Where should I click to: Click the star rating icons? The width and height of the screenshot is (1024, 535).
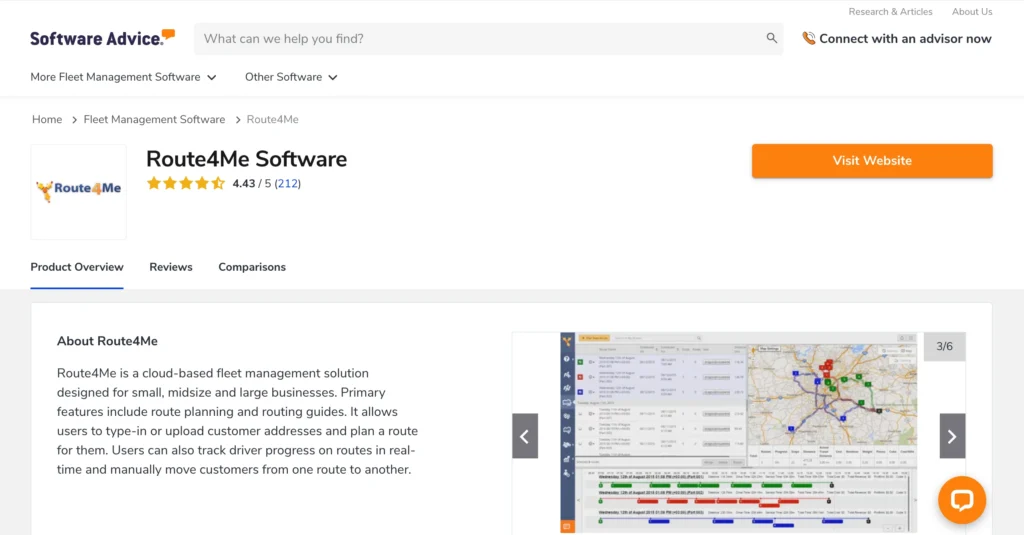coord(185,184)
